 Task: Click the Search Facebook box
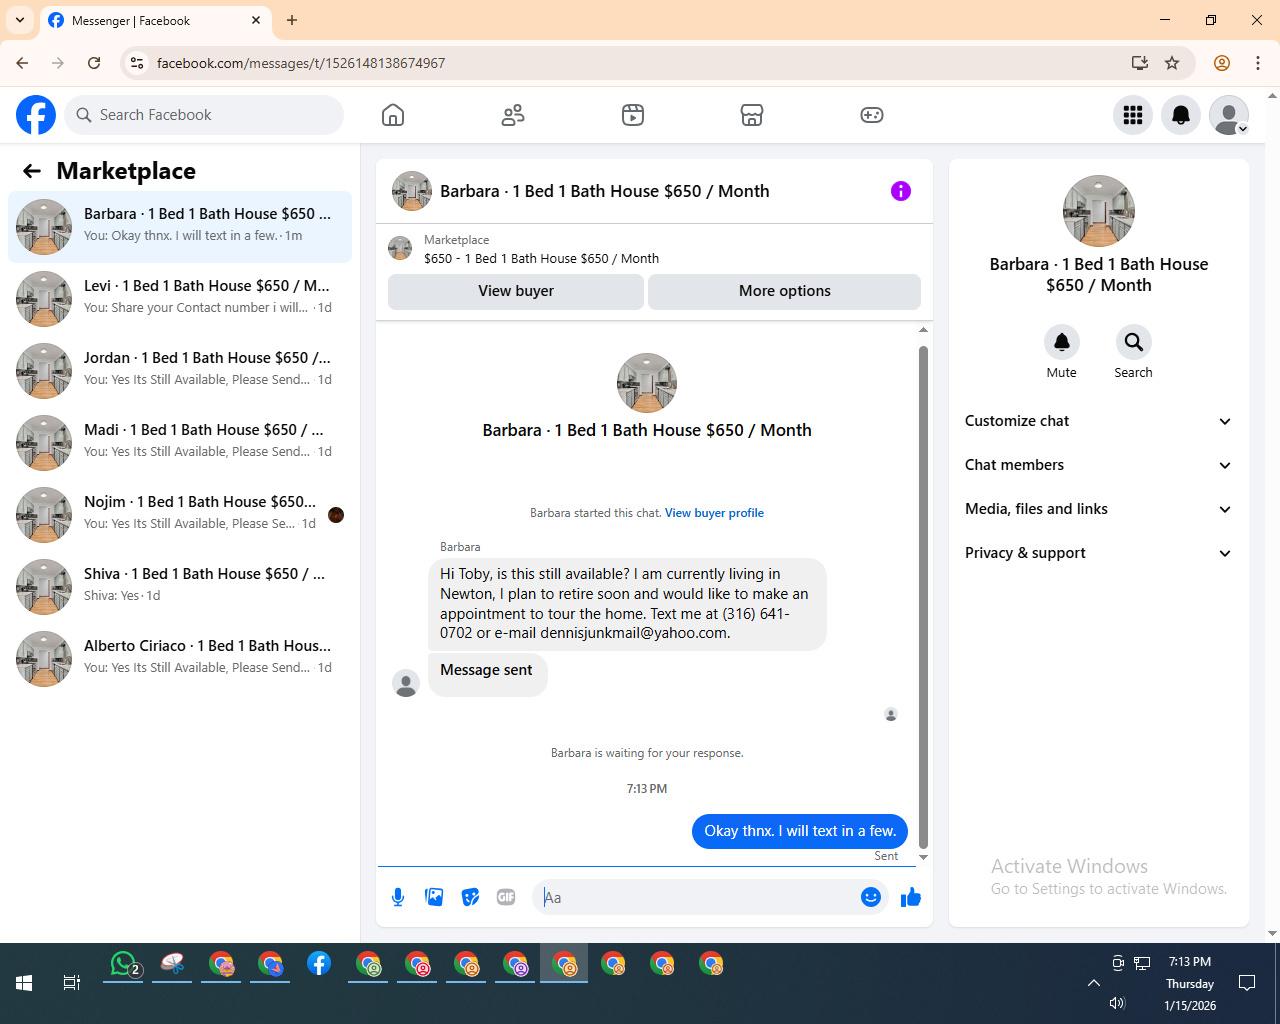204,115
